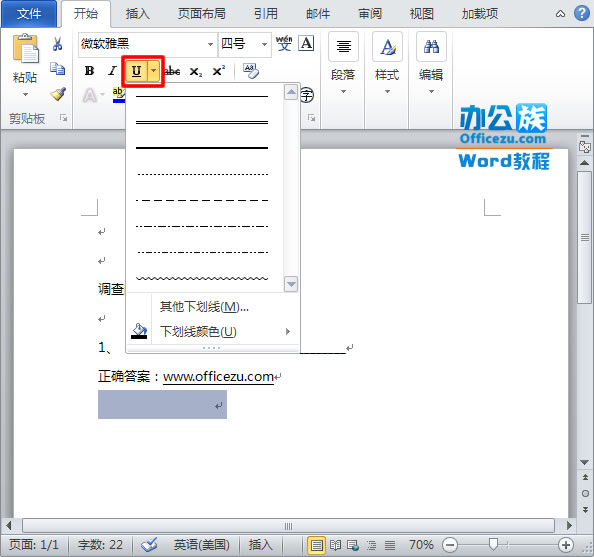Click the Copy icon
This screenshot has height=557, width=594.
tap(57, 69)
